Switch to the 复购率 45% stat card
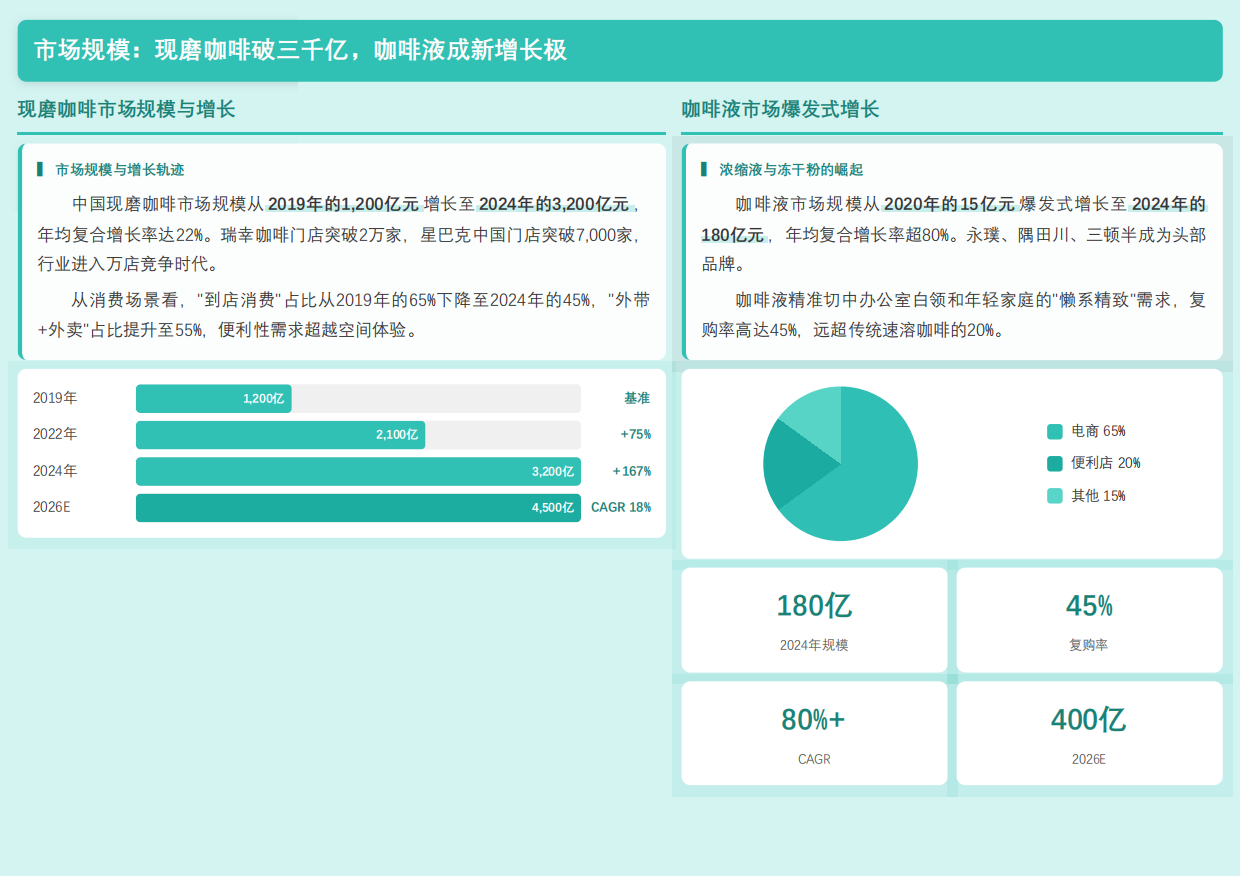1240x876 pixels. coord(1089,619)
